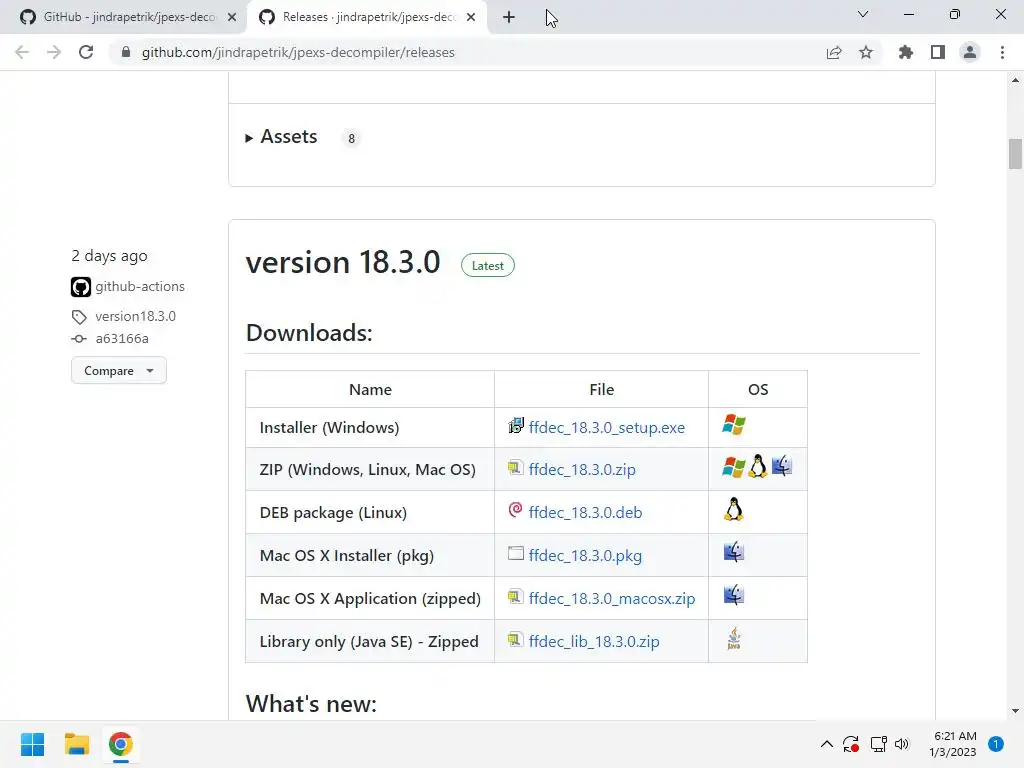Screen dimensions: 1024x768
Task: Download ffdec_18.3.0.deb
Action: [x=585, y=513]
